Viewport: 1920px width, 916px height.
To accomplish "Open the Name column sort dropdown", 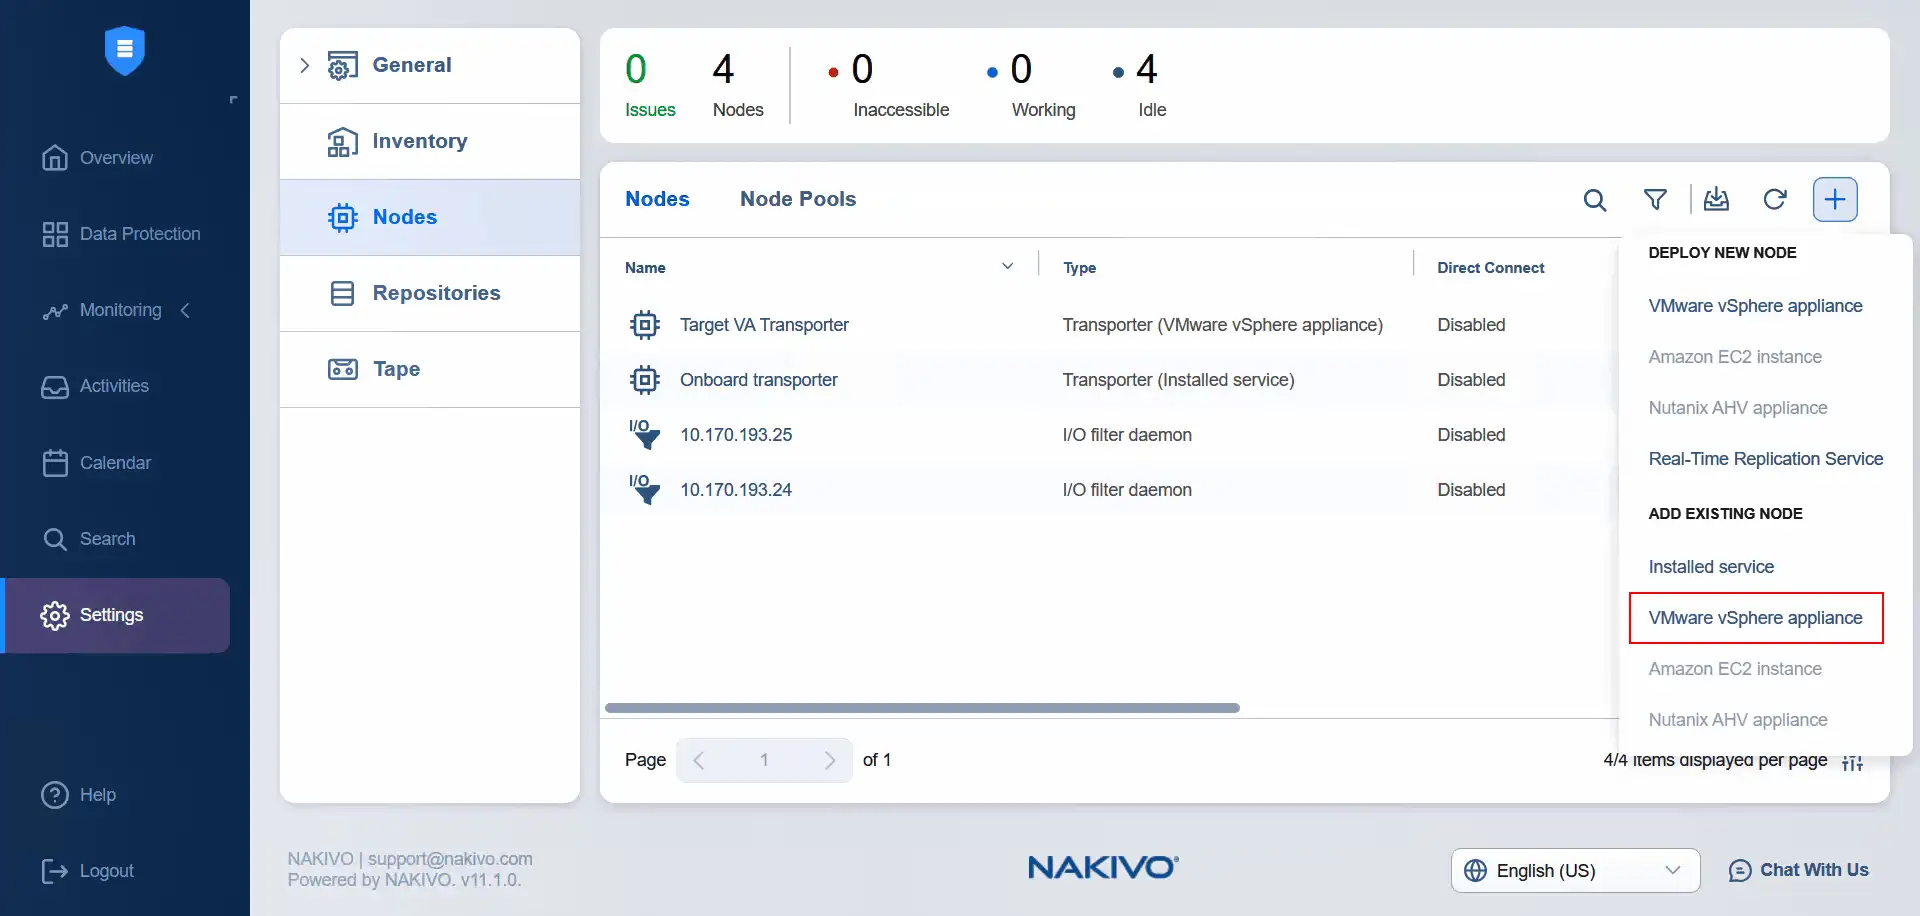I will [1007, 265].
